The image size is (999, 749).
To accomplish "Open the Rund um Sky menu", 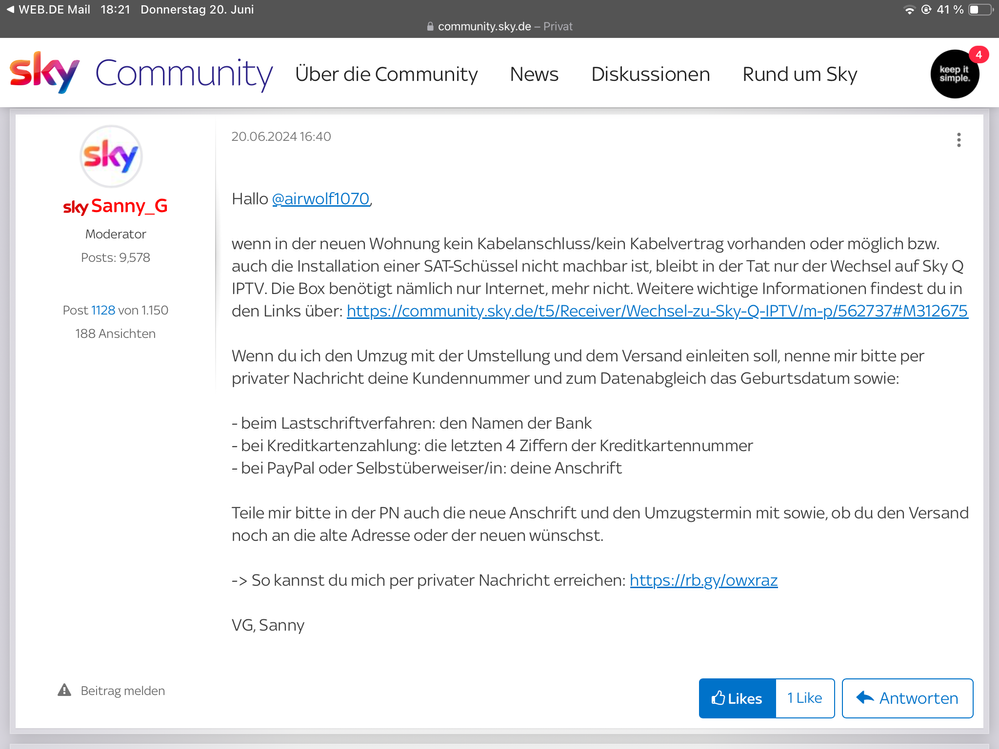I will pyautogui.click(x=799, y=74).
